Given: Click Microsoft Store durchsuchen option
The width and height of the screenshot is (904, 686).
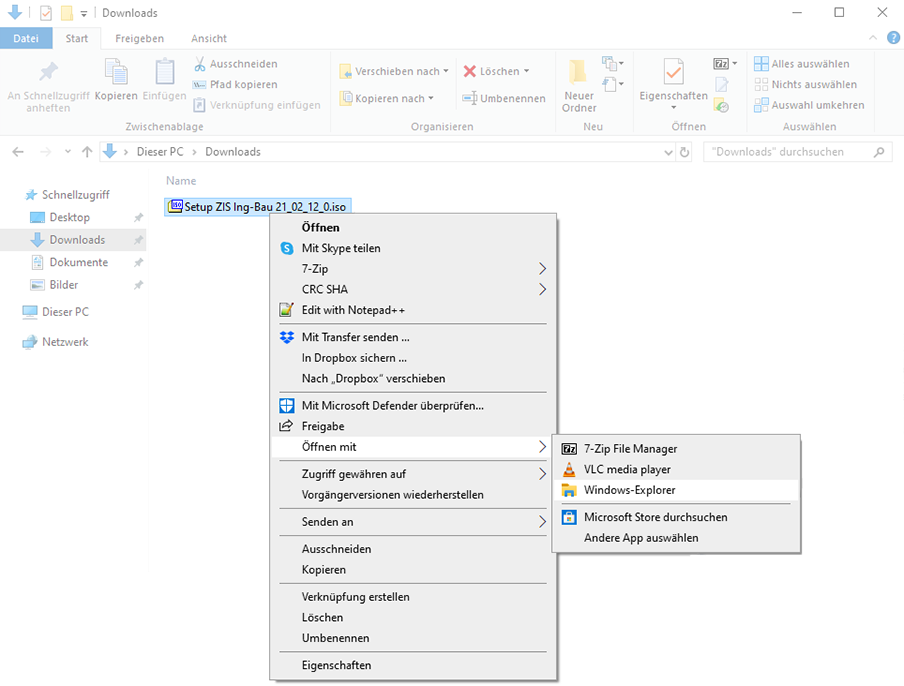Looking at the screenshot, I should click(x=655, y=517).
